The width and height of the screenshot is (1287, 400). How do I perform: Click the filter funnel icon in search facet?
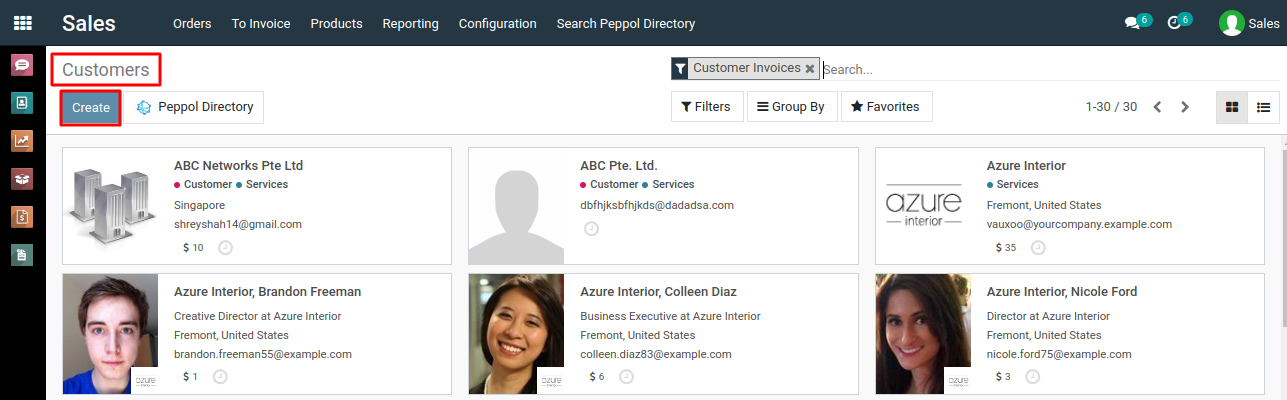tap(680, 69)
